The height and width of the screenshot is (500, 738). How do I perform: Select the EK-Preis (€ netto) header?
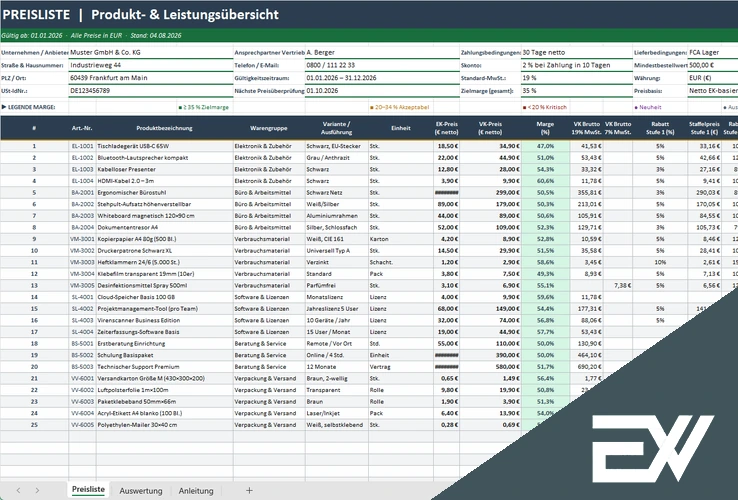tap(446, 128)
